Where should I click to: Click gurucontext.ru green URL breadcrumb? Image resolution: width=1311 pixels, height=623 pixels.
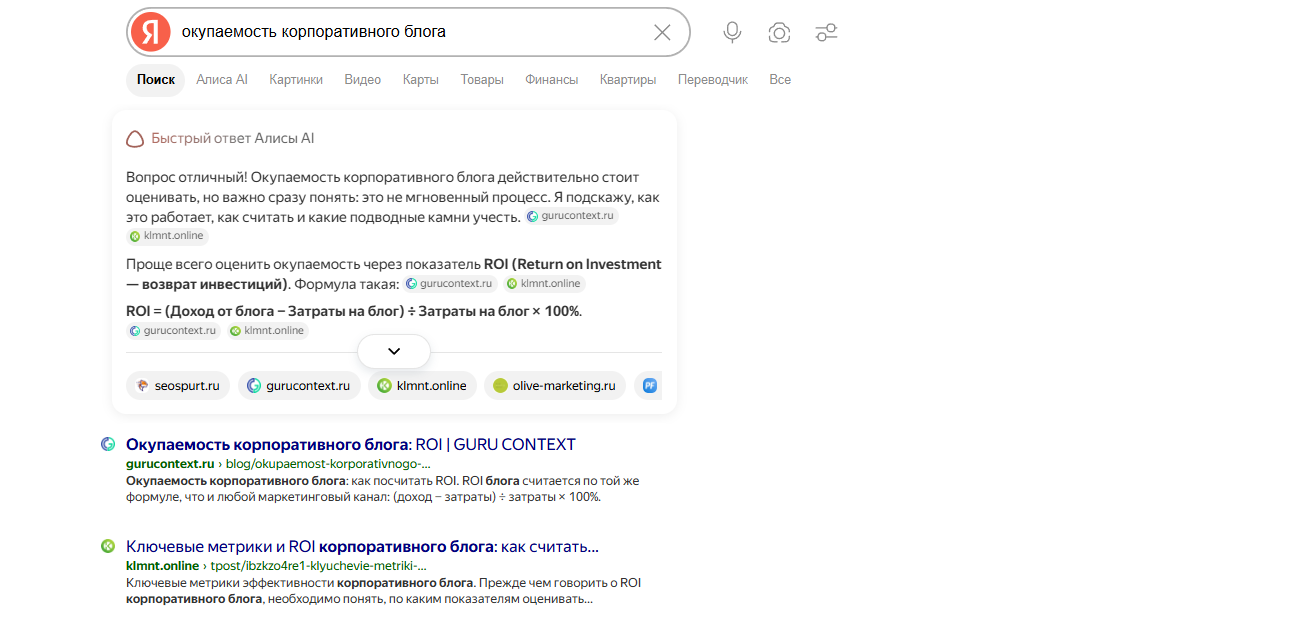pyautogui.click(x=170, y=464)
